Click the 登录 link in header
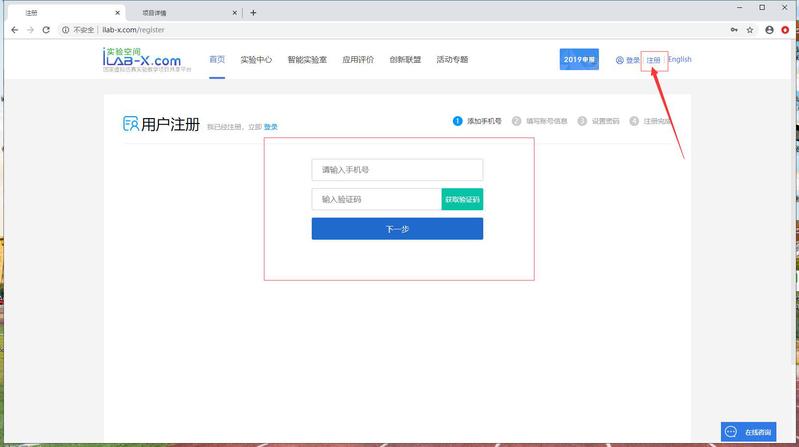Image resolution: width=799 pixels, height=447 pixels. click(632, 60)
